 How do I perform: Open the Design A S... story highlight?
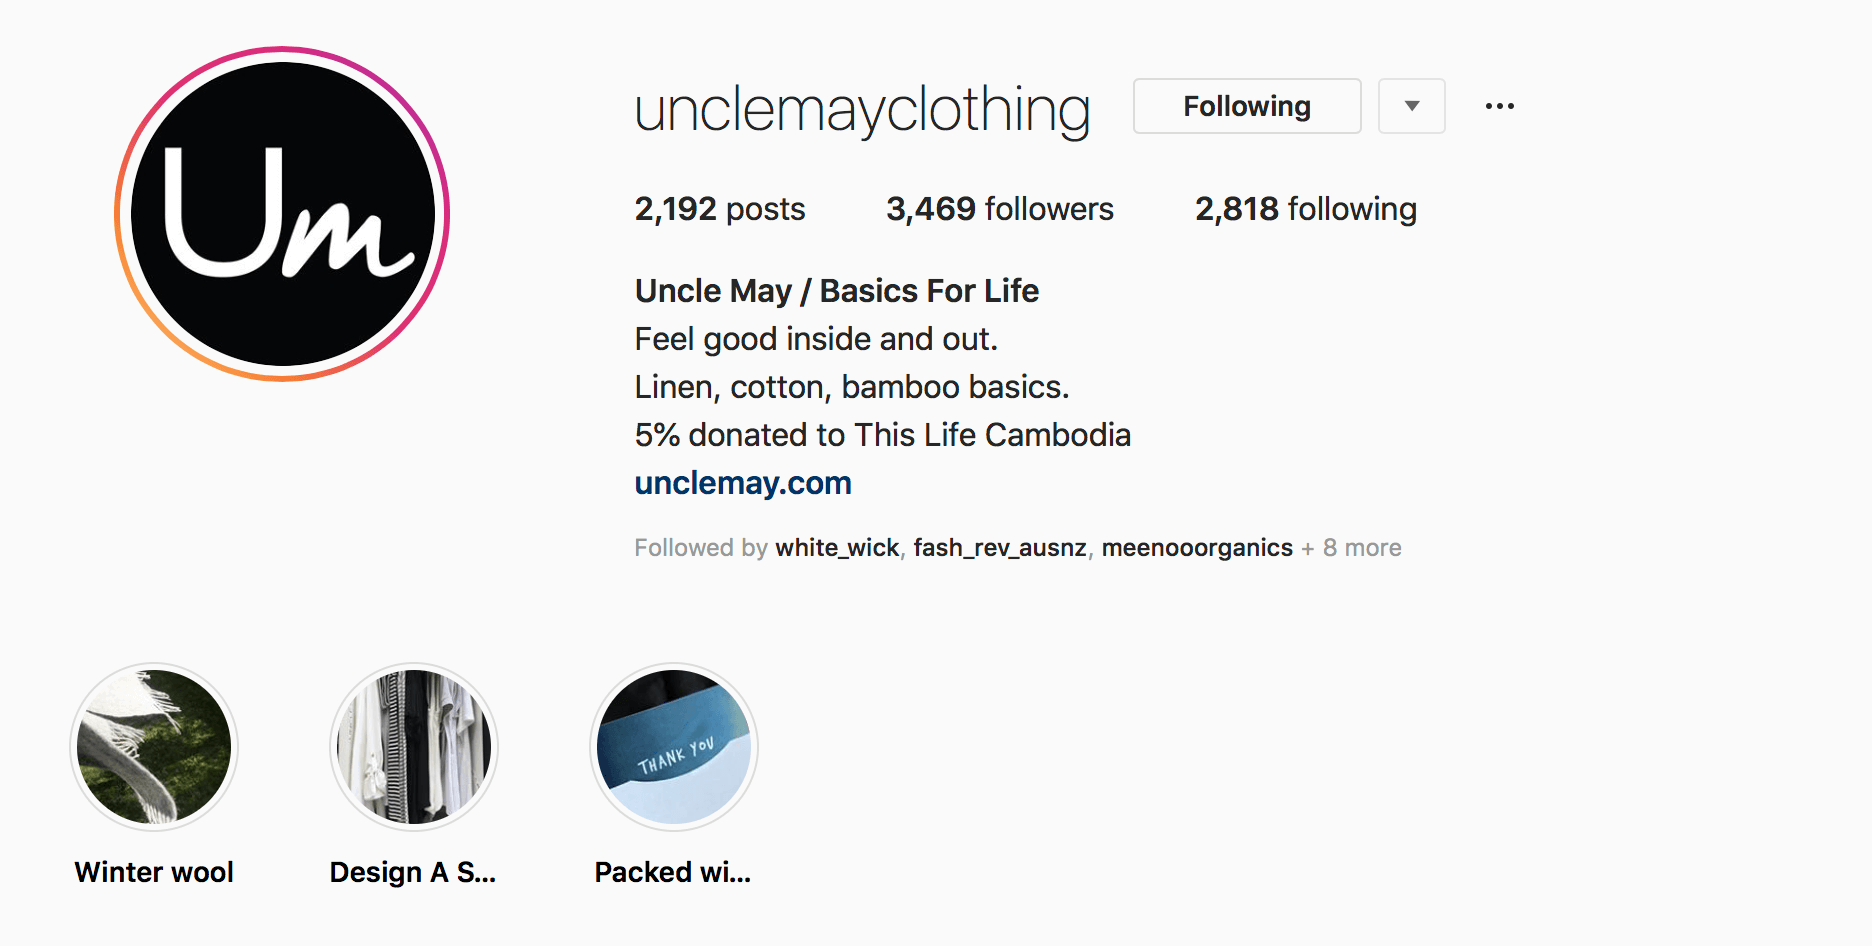click(413, 746)
